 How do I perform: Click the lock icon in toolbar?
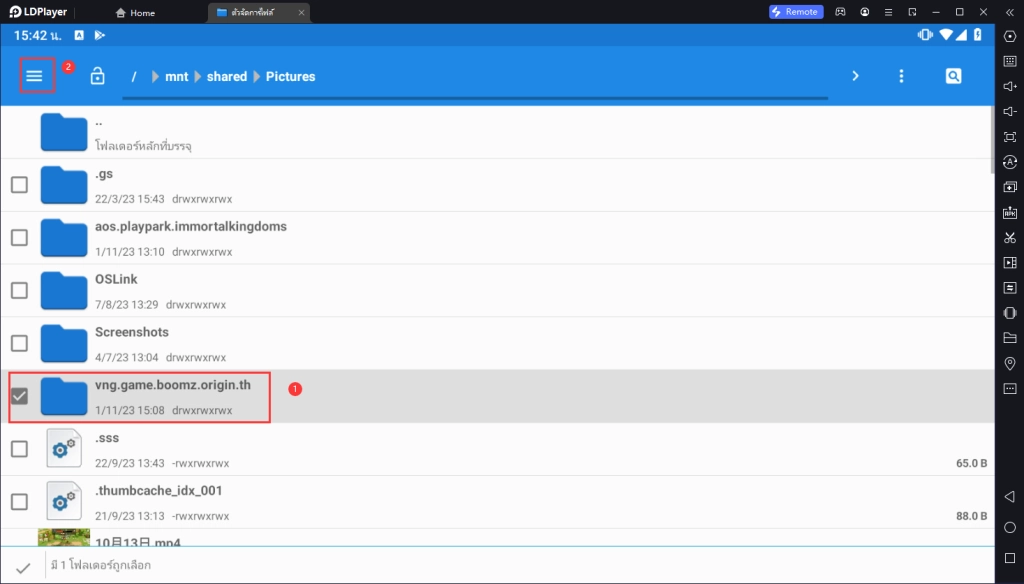(x=97, y=76)
